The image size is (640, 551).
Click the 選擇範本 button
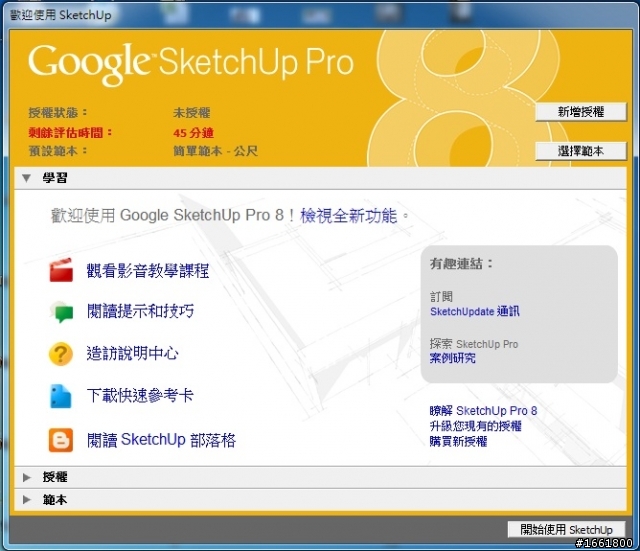pos(581,151)
